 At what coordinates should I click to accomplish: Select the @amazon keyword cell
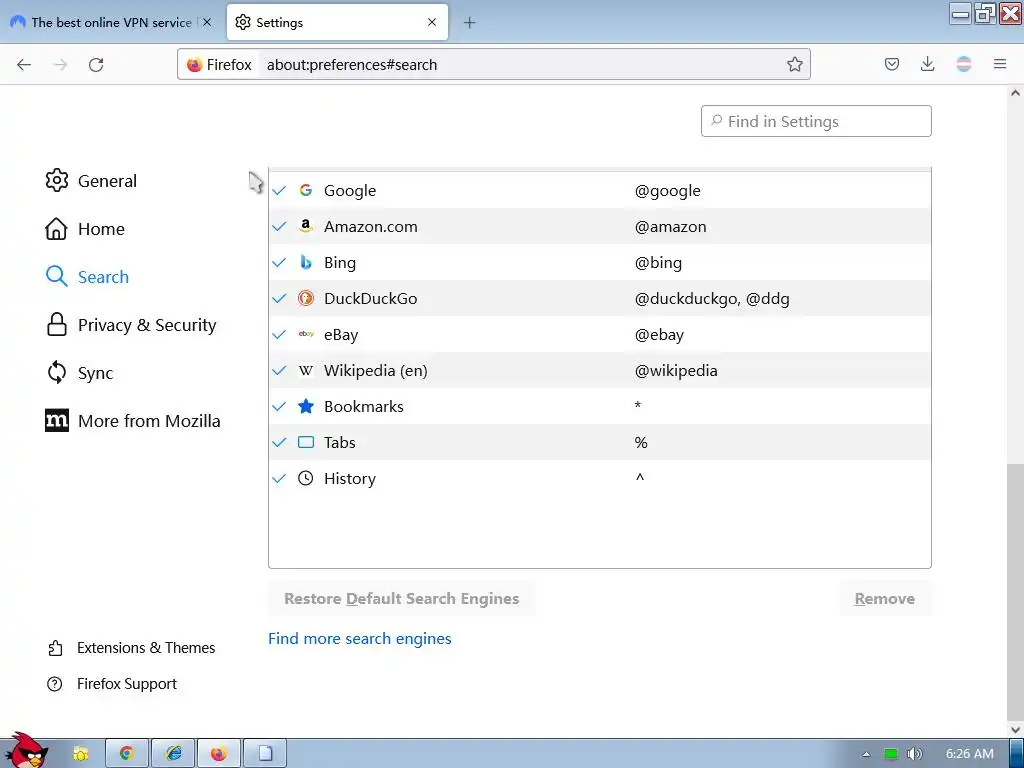[671, 227]
